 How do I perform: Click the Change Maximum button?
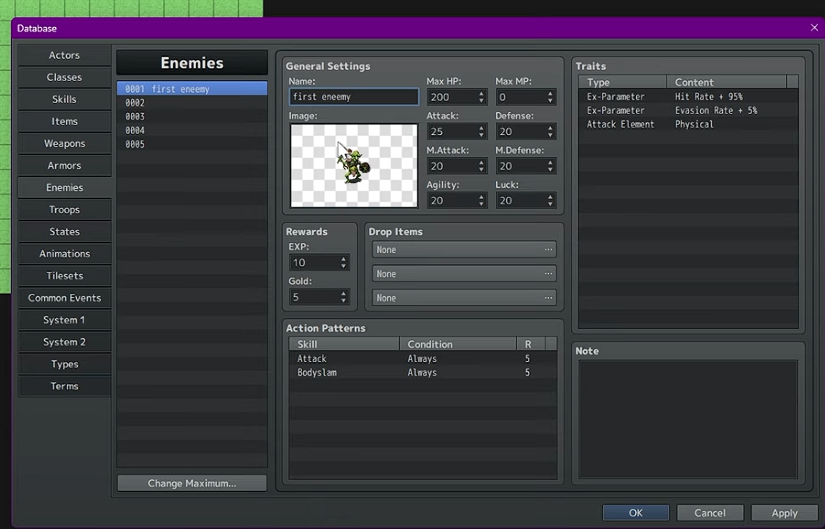click(192, 483)
